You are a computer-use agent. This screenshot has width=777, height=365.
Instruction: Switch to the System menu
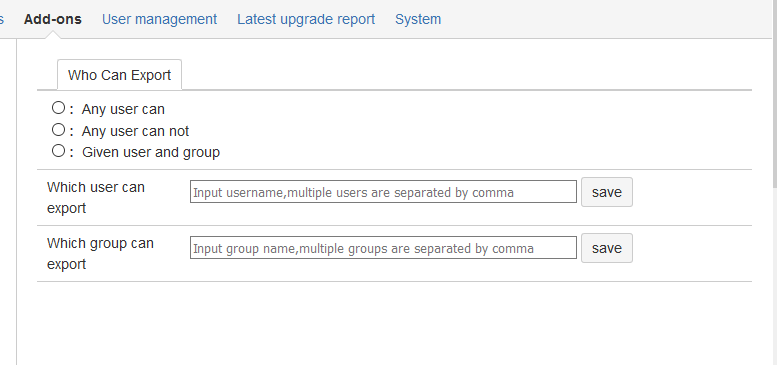pos(418,19)
